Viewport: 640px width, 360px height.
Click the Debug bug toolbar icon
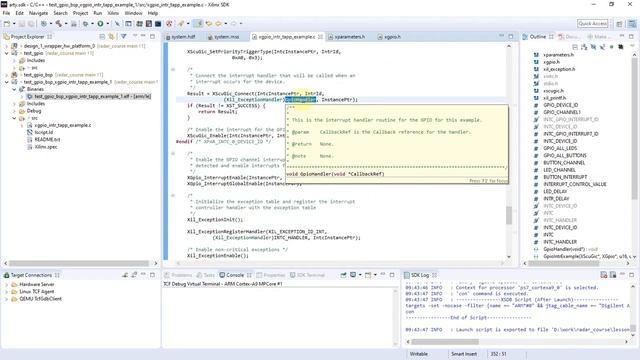pos(85,24)
